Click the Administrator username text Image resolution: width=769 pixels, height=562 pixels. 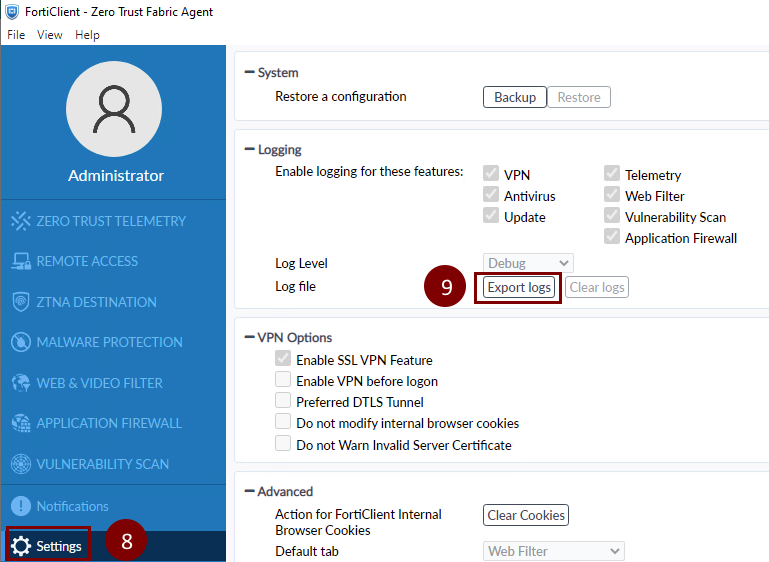click(x=116, y=176)
